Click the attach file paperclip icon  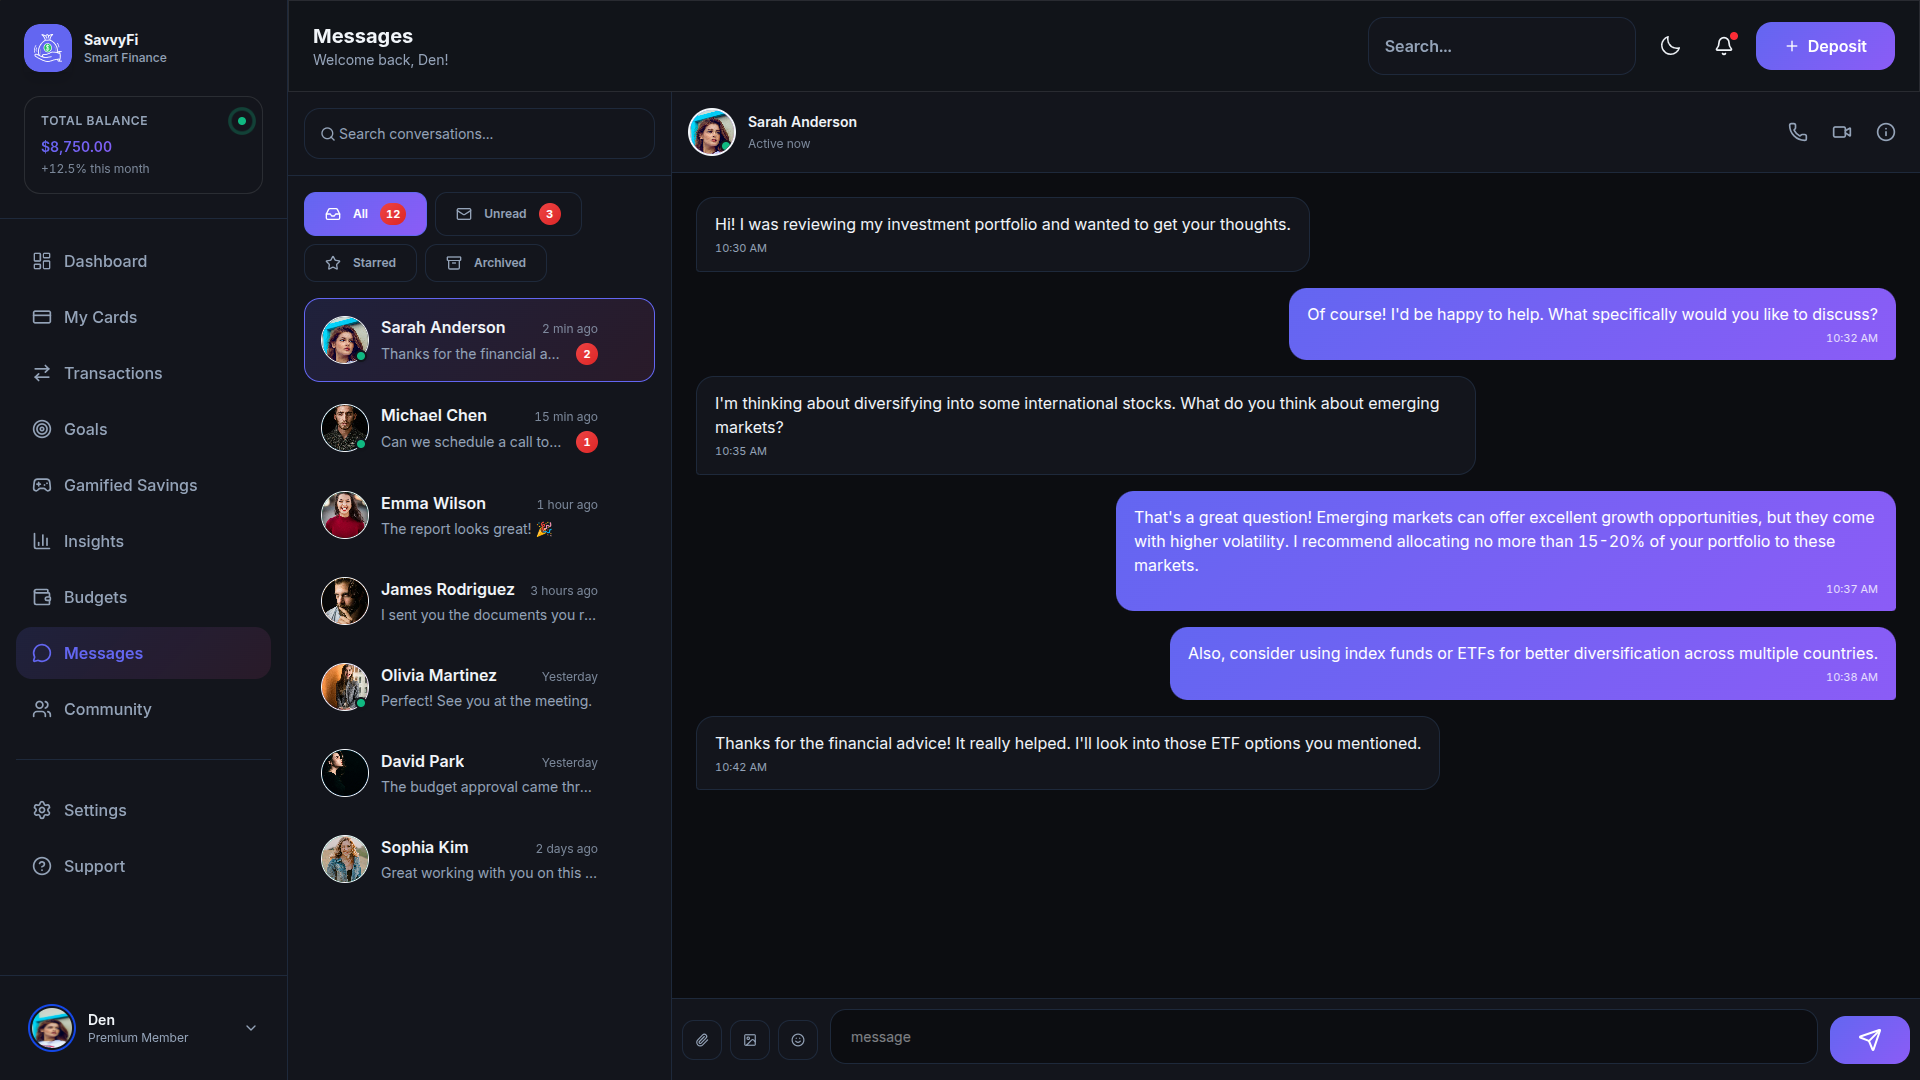[x=702, y=1040]
